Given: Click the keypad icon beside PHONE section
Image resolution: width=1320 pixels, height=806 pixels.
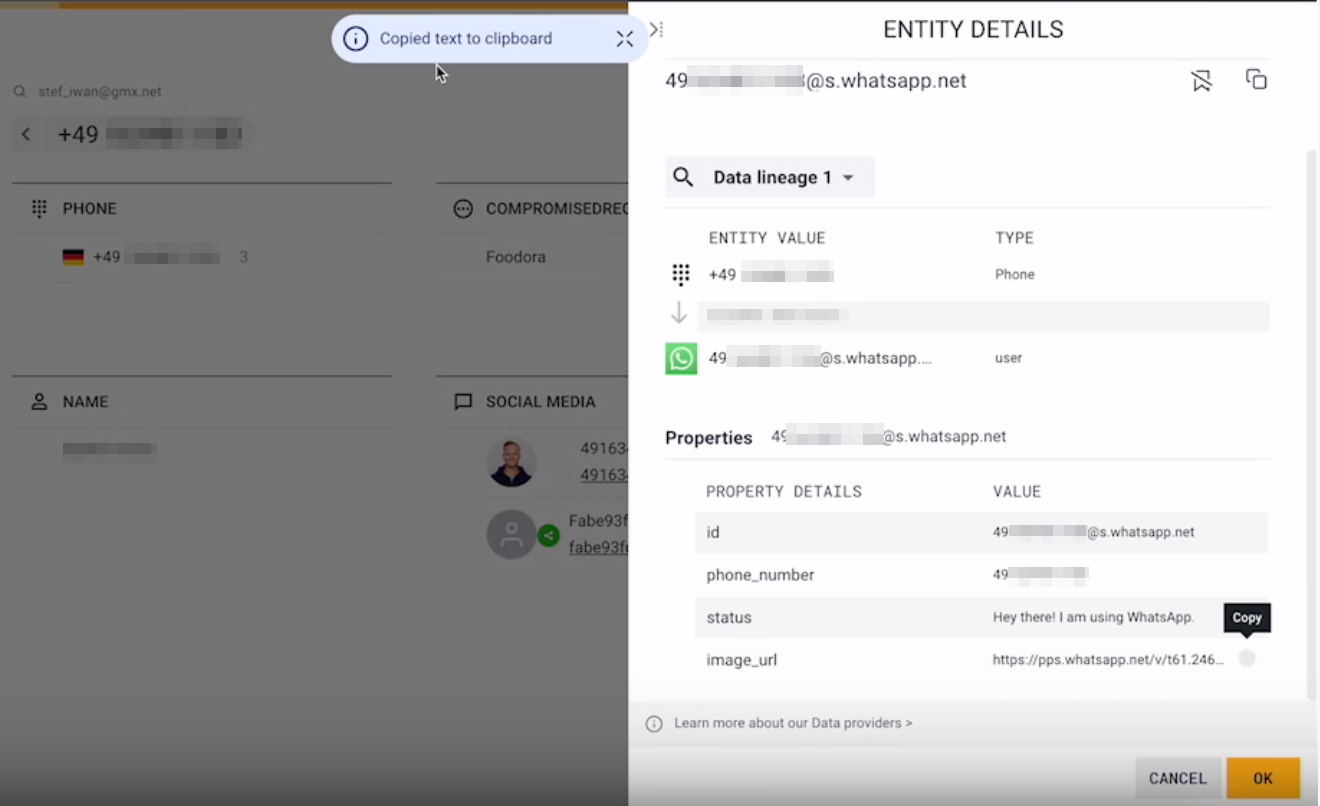Looking at the screenshot, I should click(39, 208).
